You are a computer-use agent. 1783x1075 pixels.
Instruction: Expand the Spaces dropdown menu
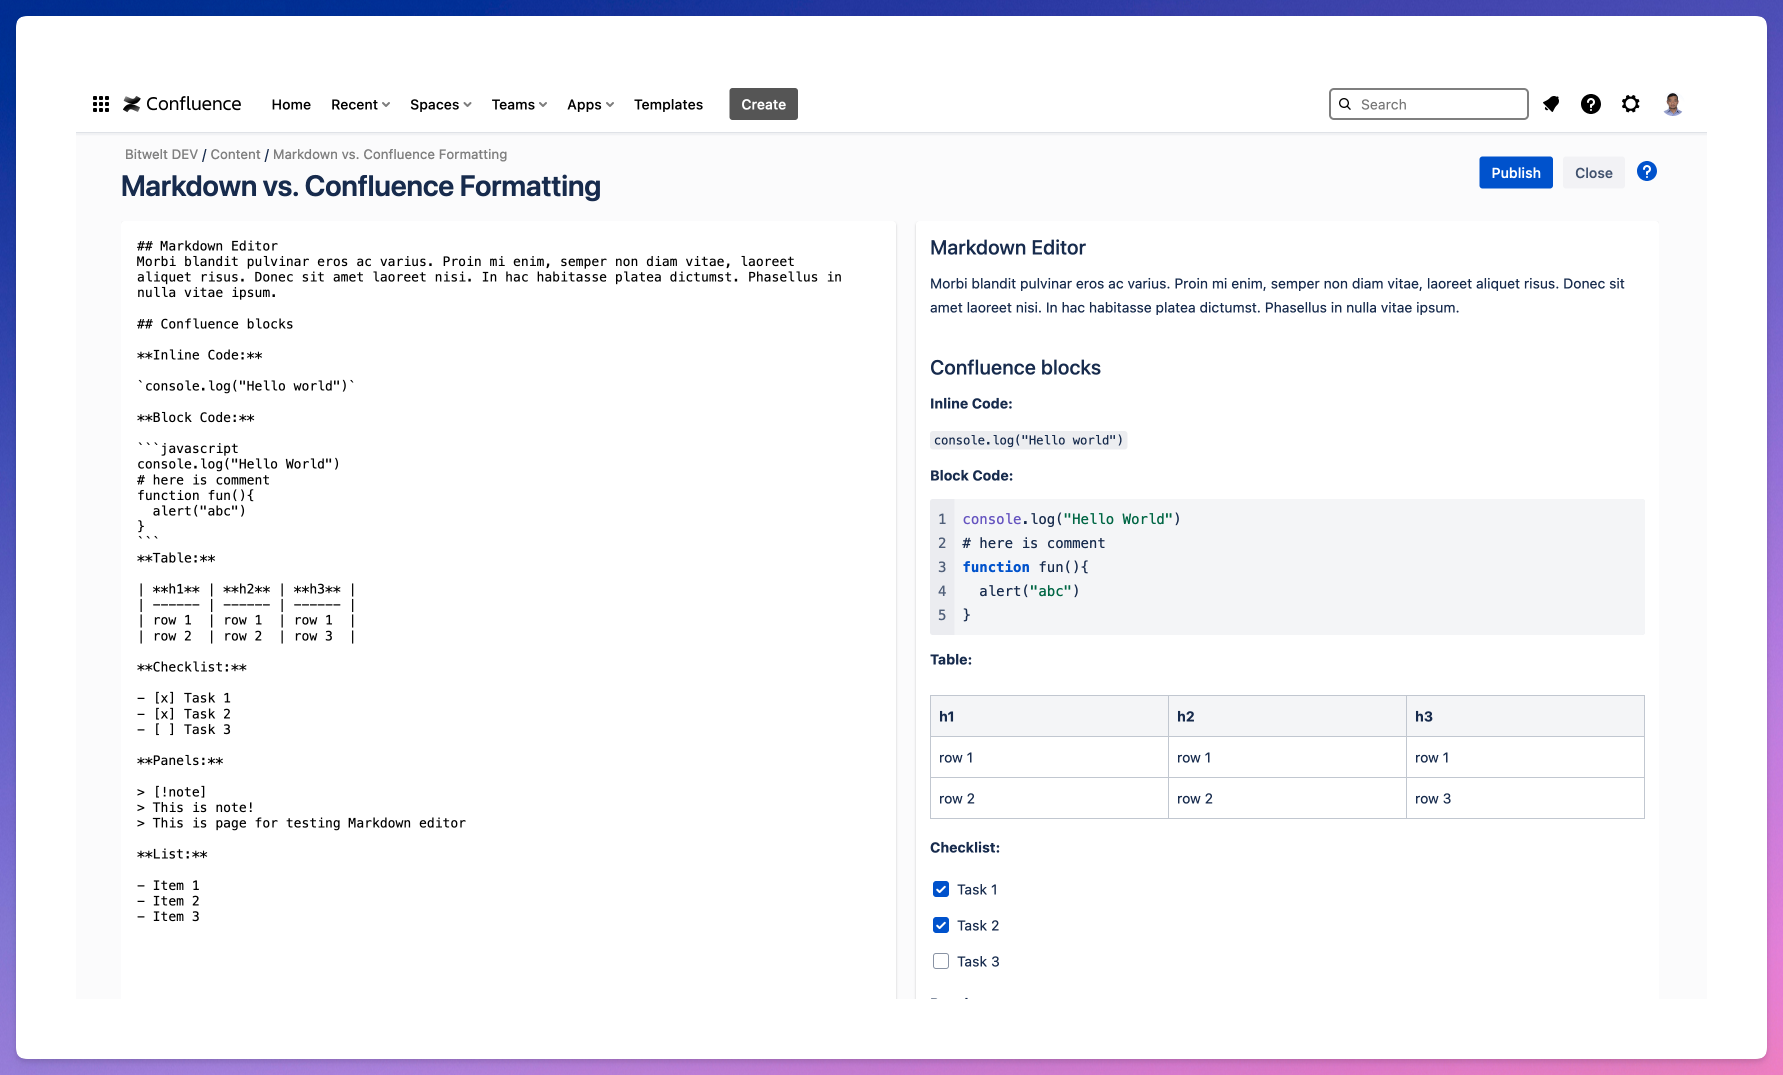click(440, 105)
